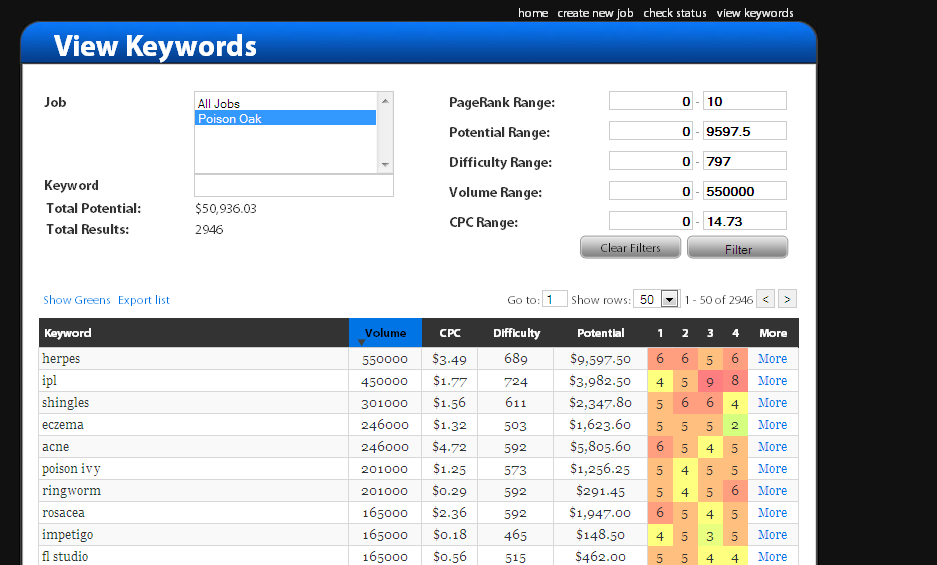This screenshot has height=565, width=937.
Task: Go to create new job page
Action: [595, 13]
